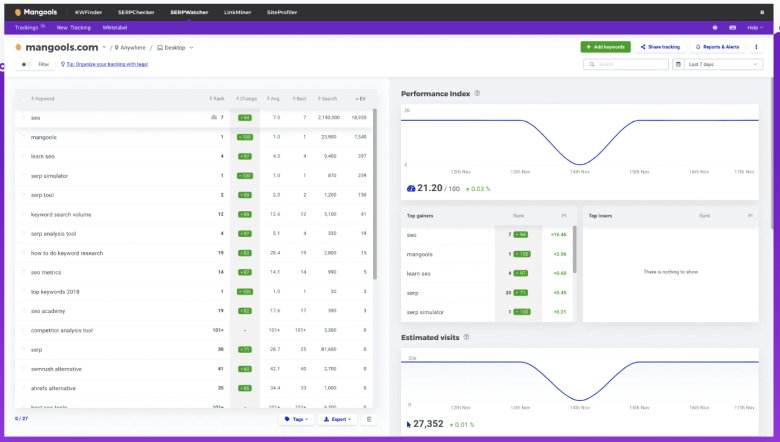Click the Top gainers list scrollbar
The height and width of the screenshot is (442, 780).
[x=575, y=249]
